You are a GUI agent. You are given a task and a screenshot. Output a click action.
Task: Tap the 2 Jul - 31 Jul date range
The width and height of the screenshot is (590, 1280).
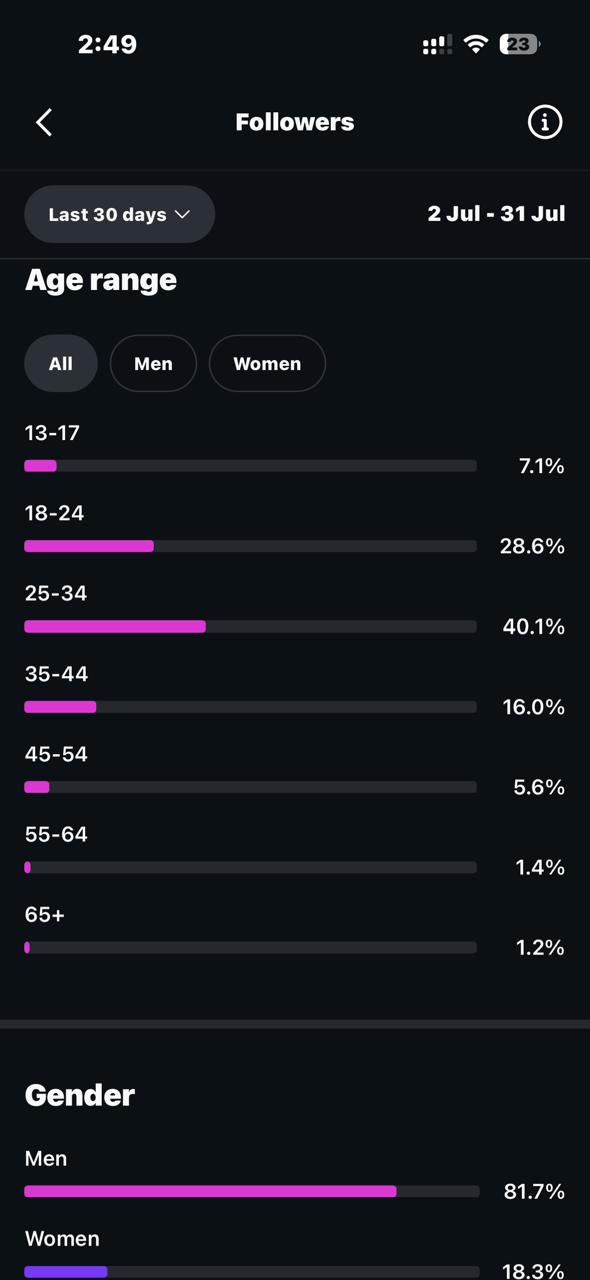tap(496, 214)
